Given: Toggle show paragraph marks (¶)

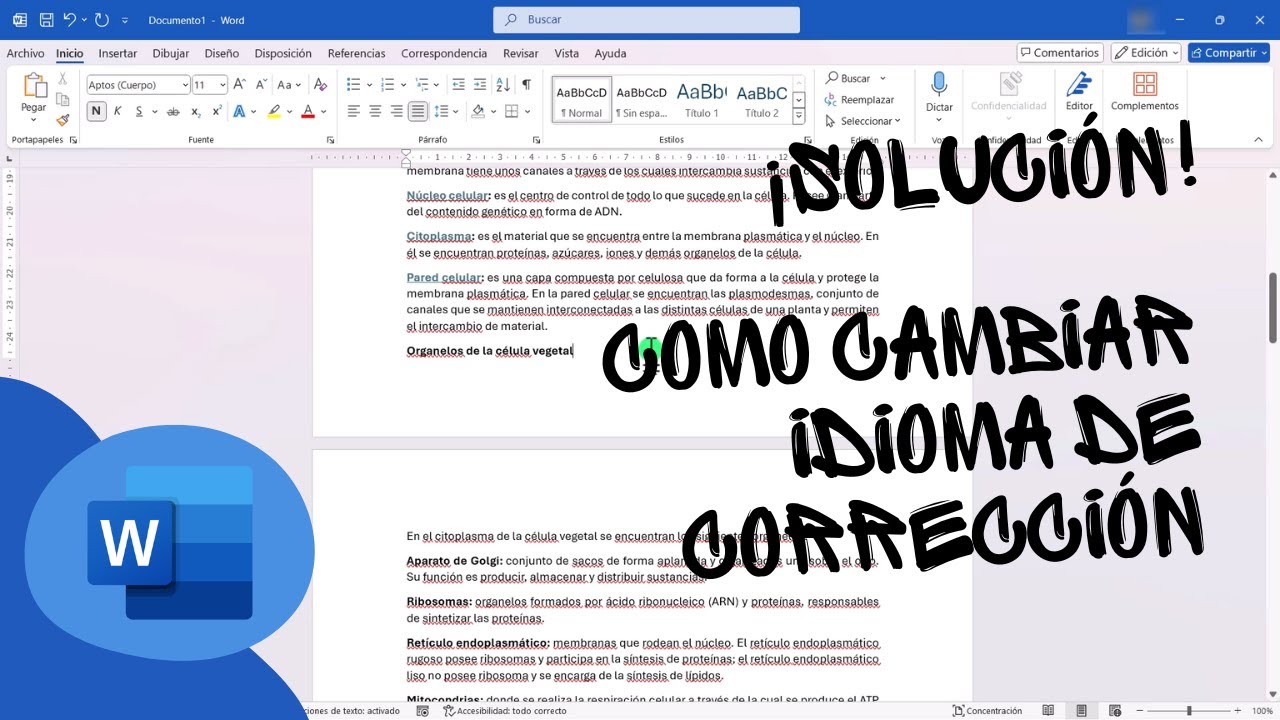Looking at the screenshot, I should [526, 85].
